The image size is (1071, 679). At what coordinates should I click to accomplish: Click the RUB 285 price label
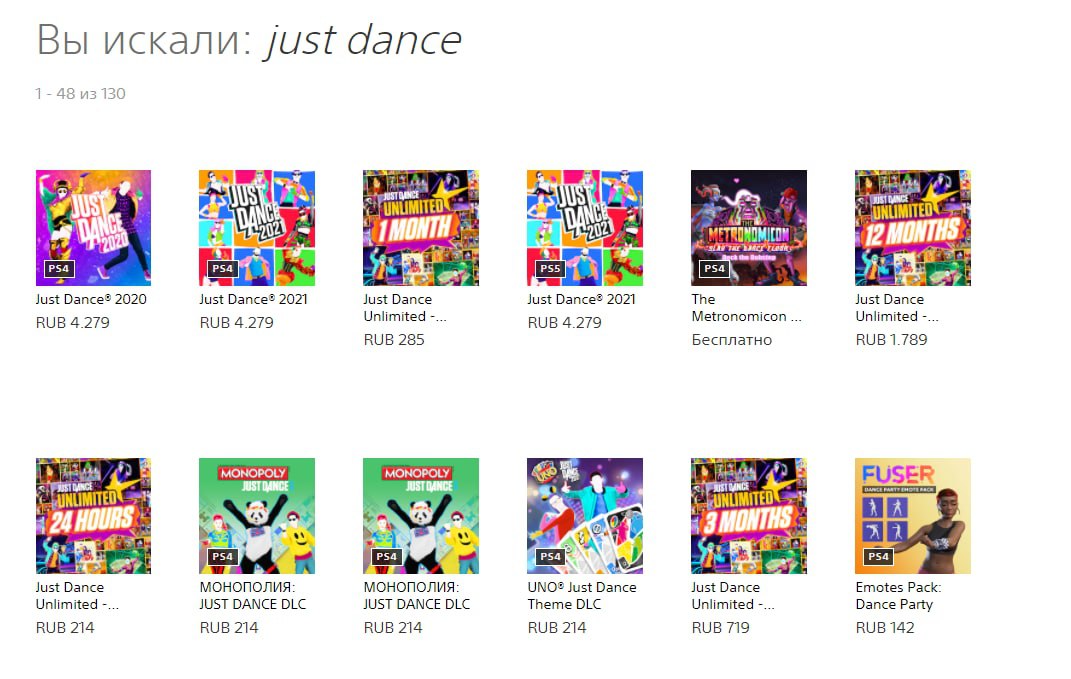(393, 340)
